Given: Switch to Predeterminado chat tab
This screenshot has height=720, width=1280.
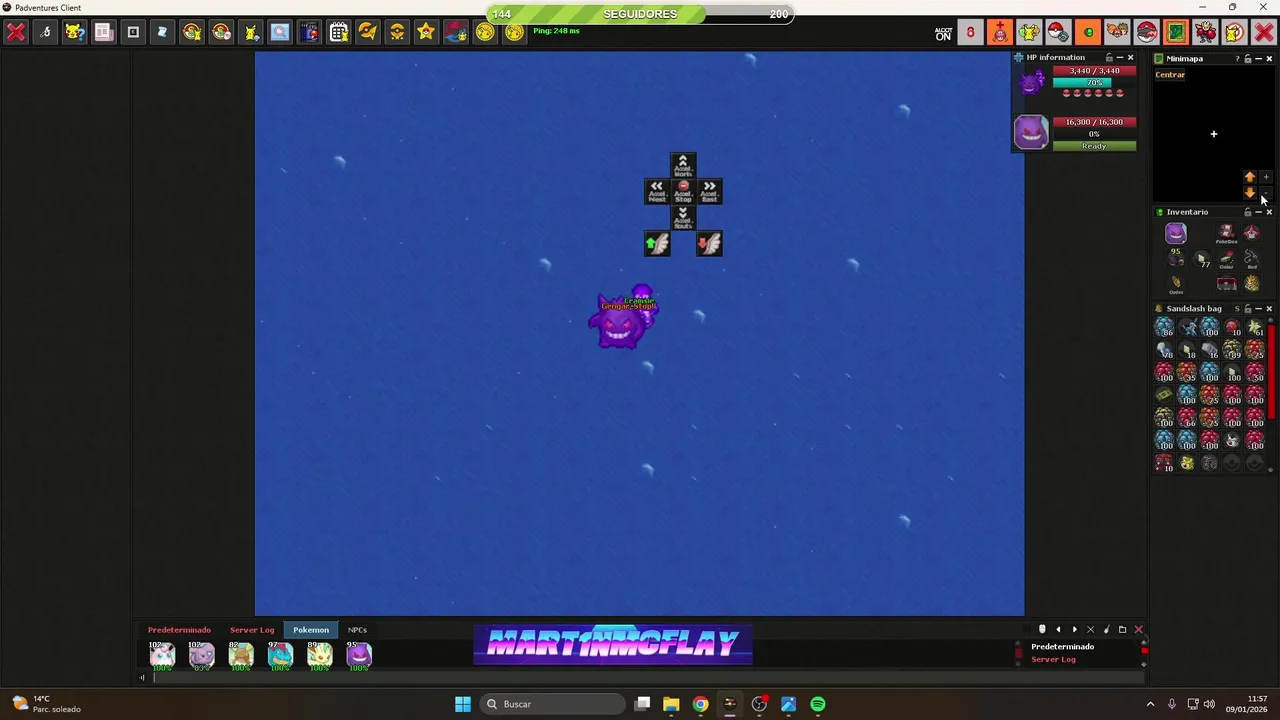Looking at the screenshot, I should [179, 630].
